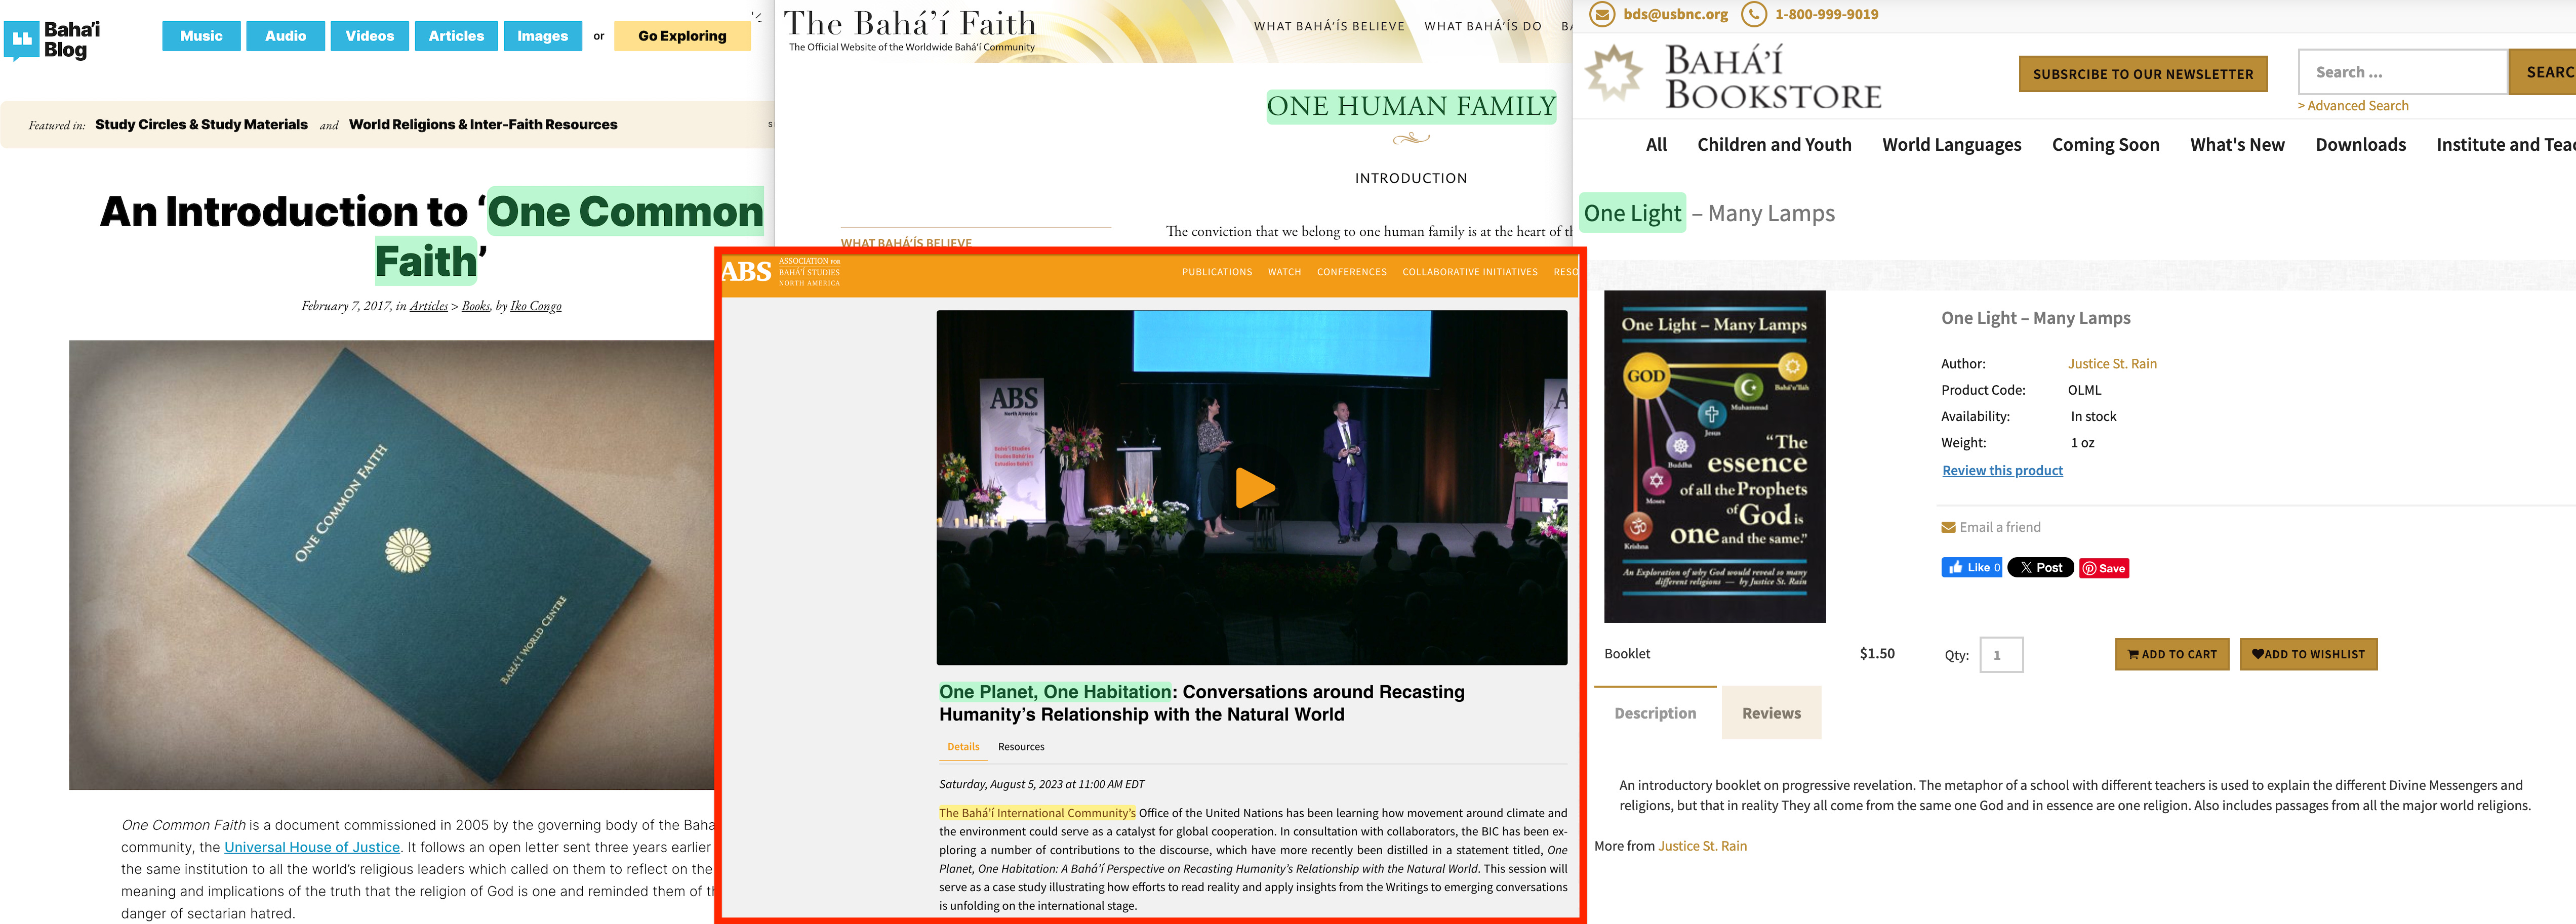The image size is (2576, 924).
Task: Open the Publications menu on ABS site
Action: click(x=1217, y=272)
